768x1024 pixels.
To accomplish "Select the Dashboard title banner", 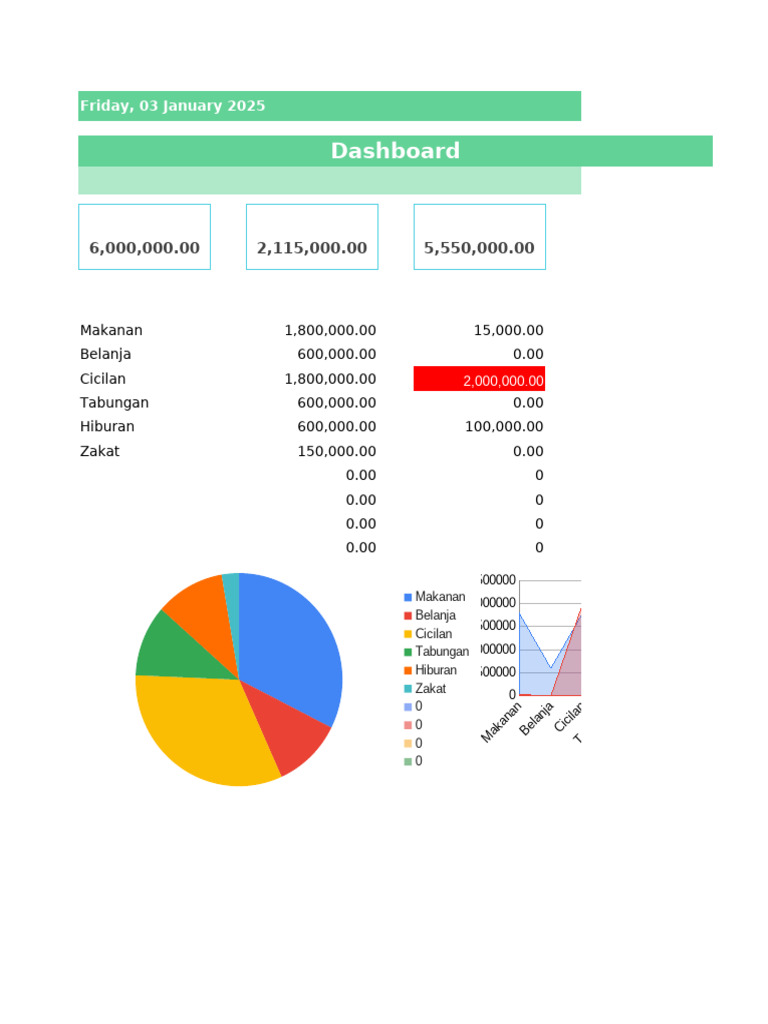I will [395, 151].
